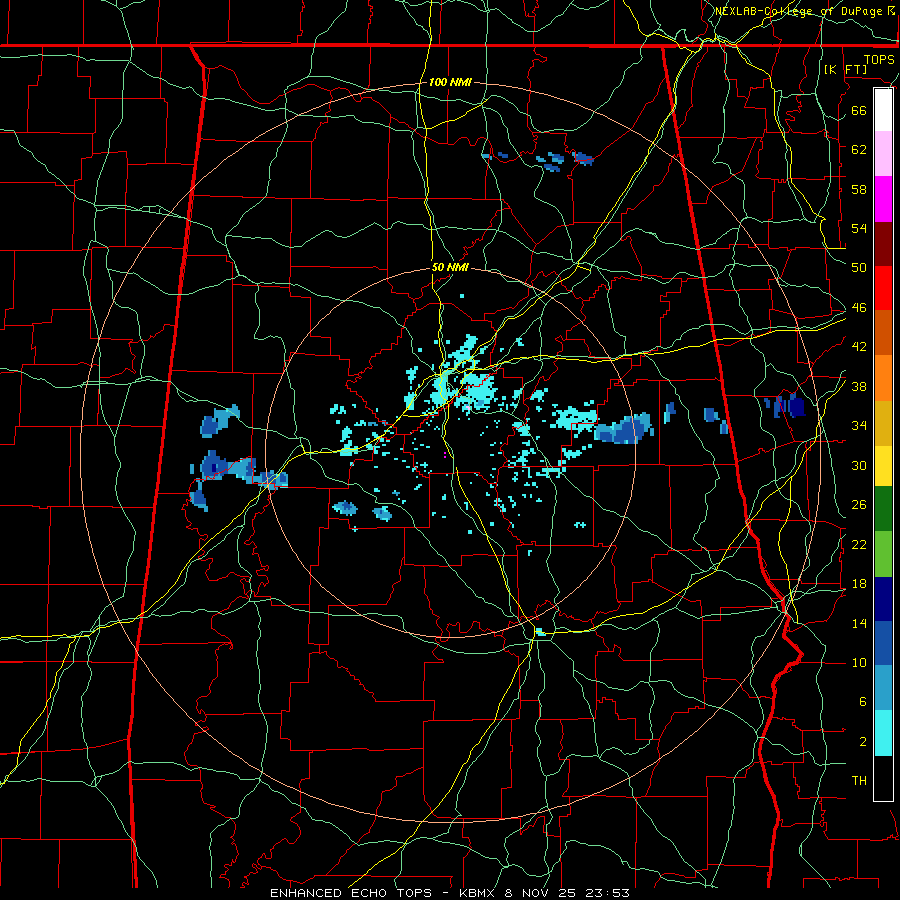
Task: Click the '23:53' timestamp text
Action: (x=607, y=893)
